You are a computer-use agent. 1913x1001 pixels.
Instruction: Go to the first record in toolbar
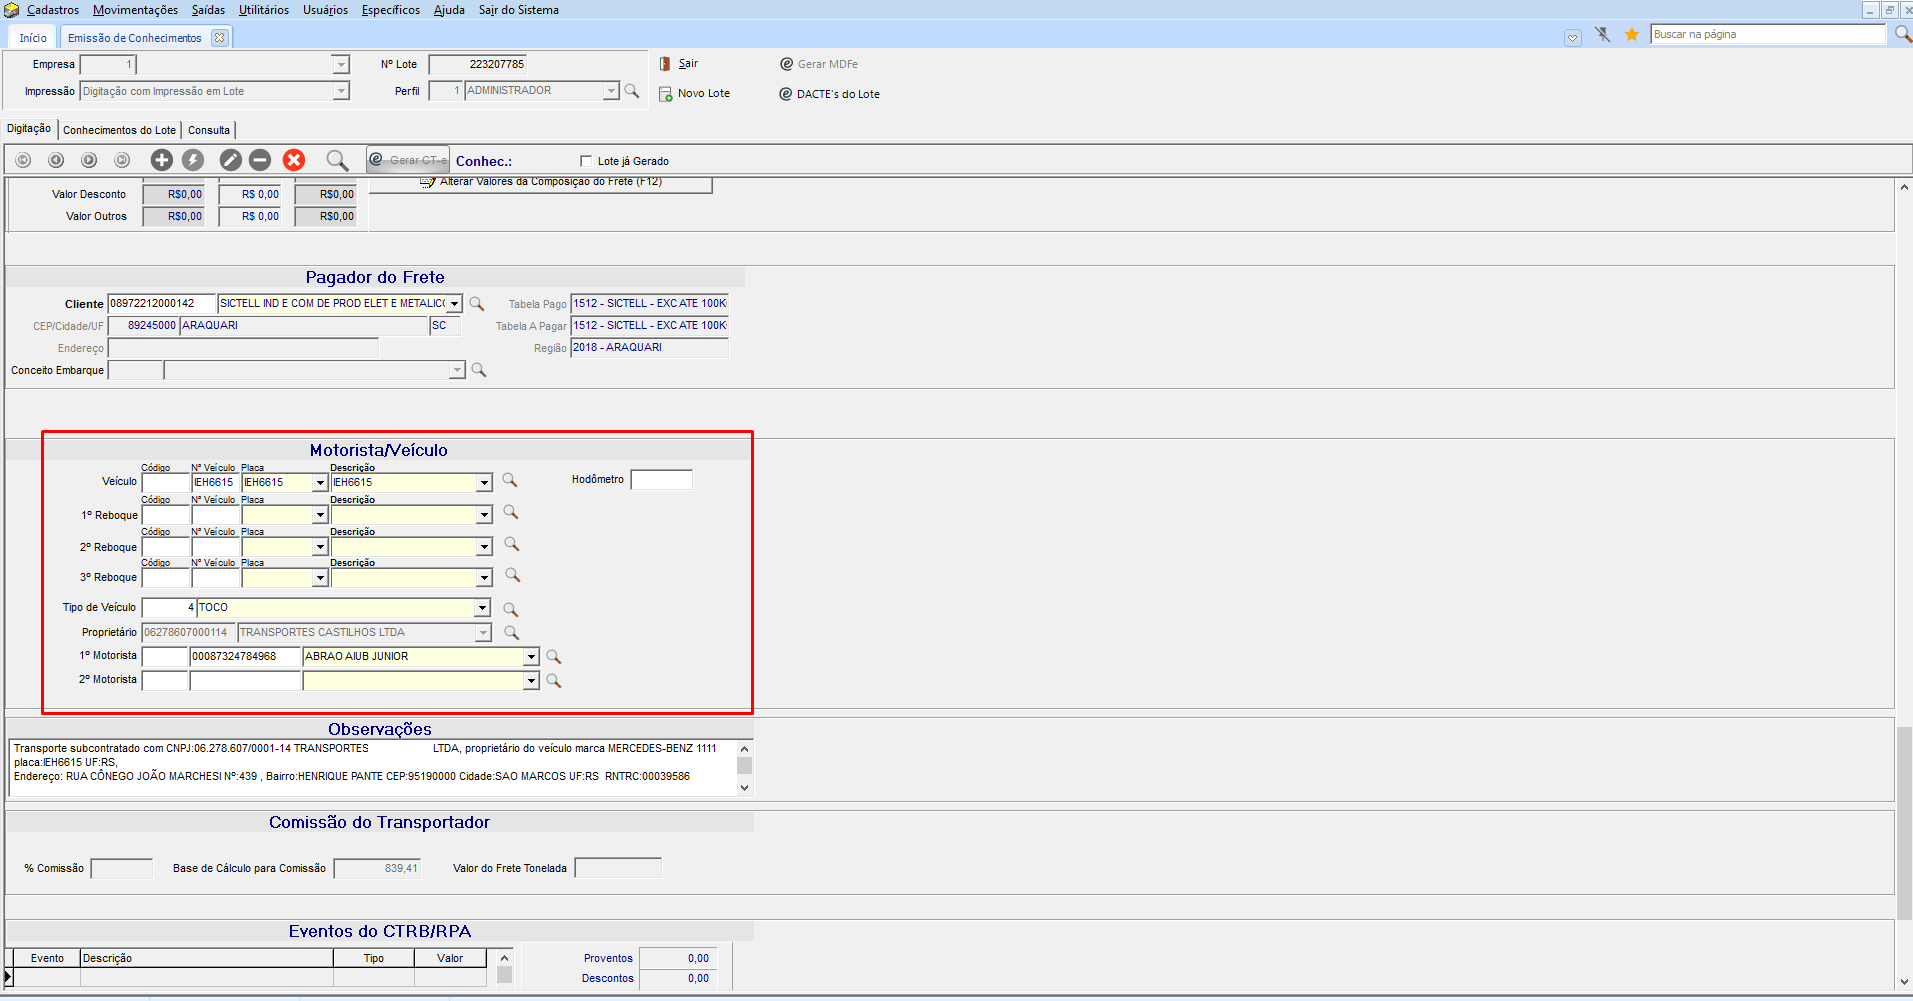tap(23, 160)
